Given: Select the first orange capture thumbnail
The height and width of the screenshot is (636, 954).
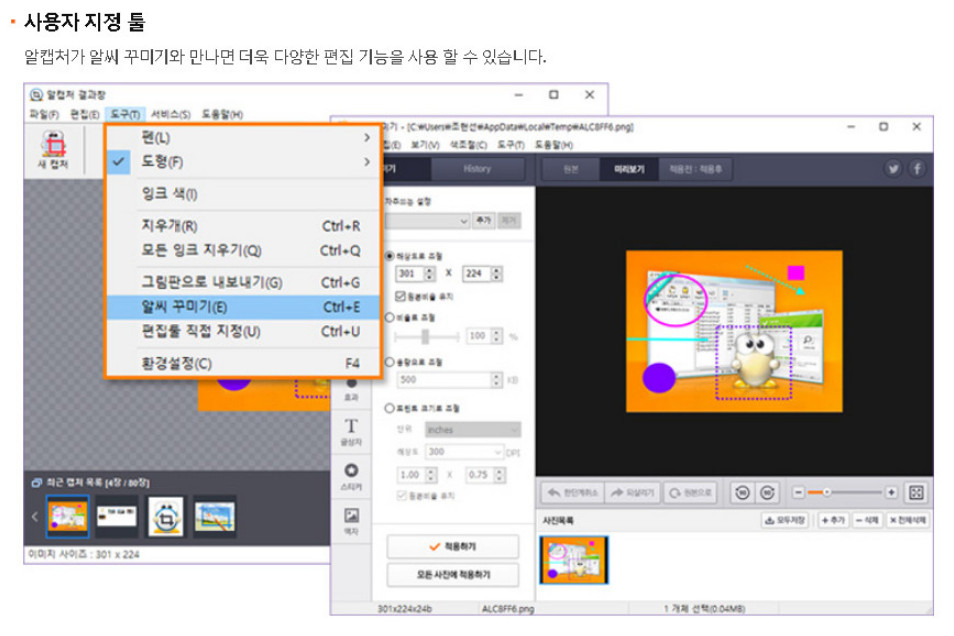Looking at the screenshot, I should (68, 516).
